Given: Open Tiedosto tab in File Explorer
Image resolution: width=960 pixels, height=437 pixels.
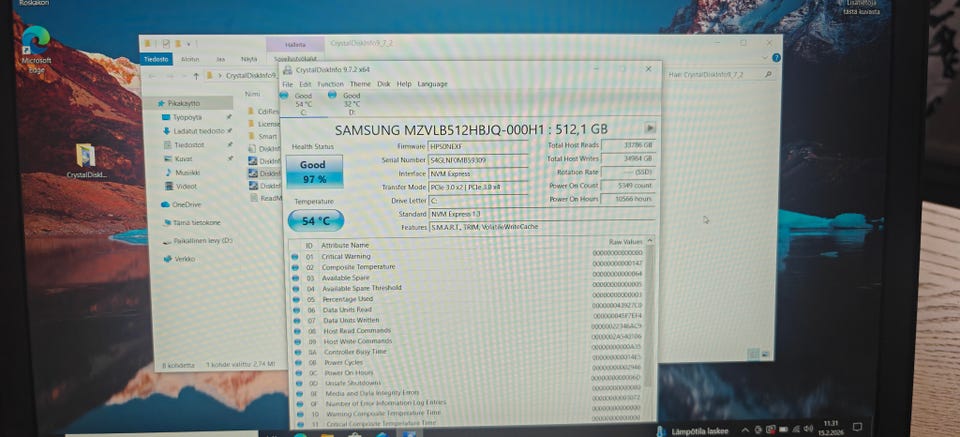Looking at the screenshot, I should point(157,59).
